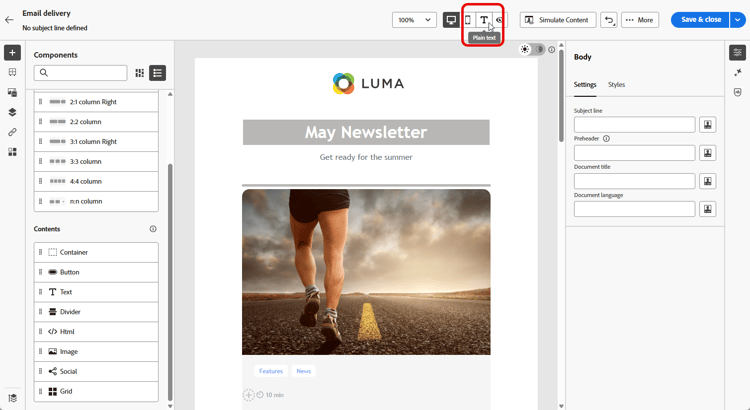Open settings sliders icon in right rail
Viewport: 750px width, 410px height.
pos(738,53)
